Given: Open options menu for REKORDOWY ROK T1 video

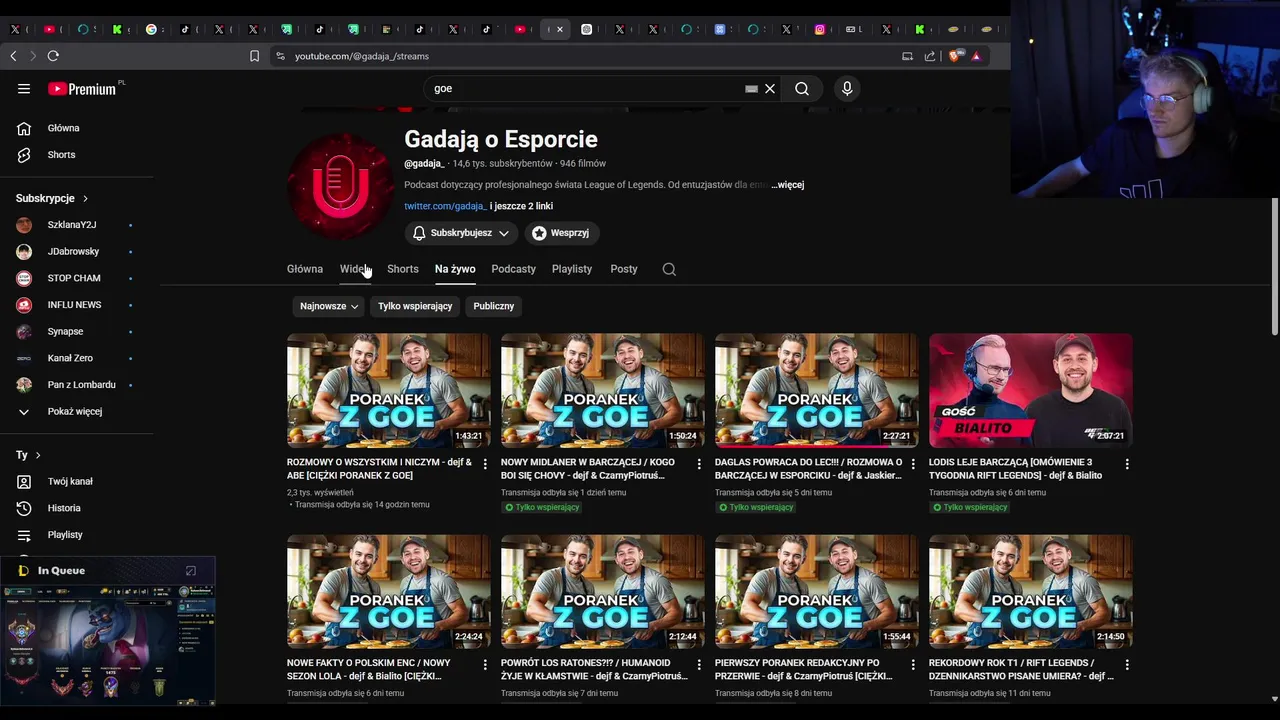Looking at the screenshot, I should point(1127,664).
